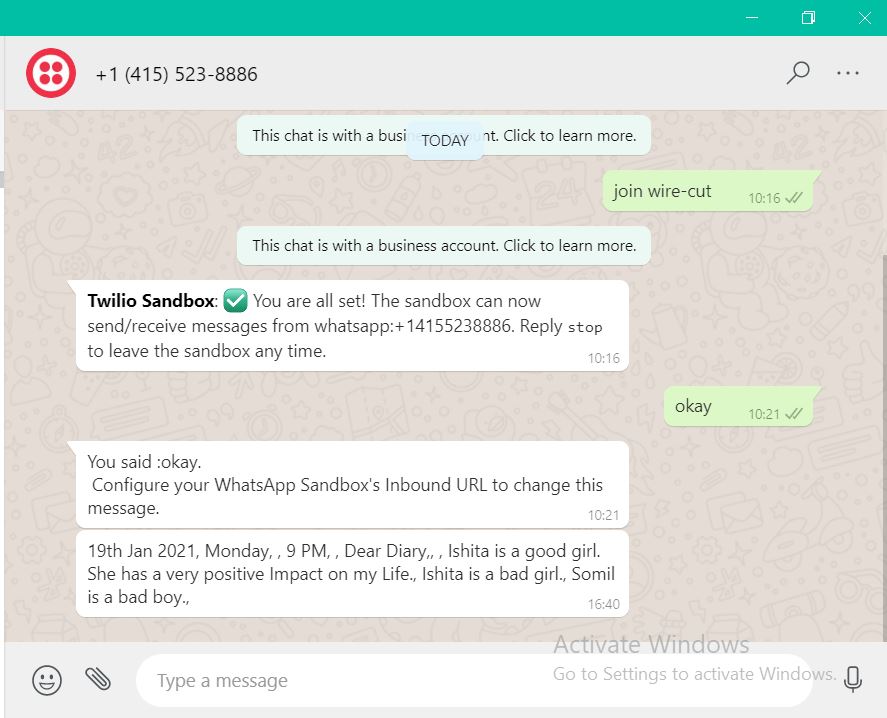Click the read-receipt ticks on 'join wire-cut'
887x718 pixels.
pos(794,198)
